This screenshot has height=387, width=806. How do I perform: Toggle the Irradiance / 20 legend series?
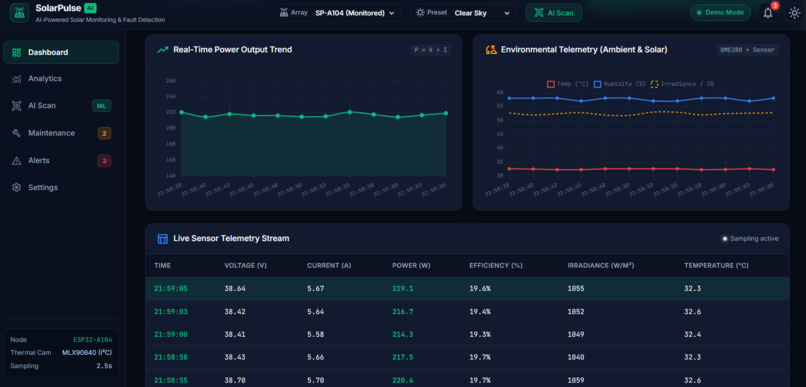coord(682,84)
